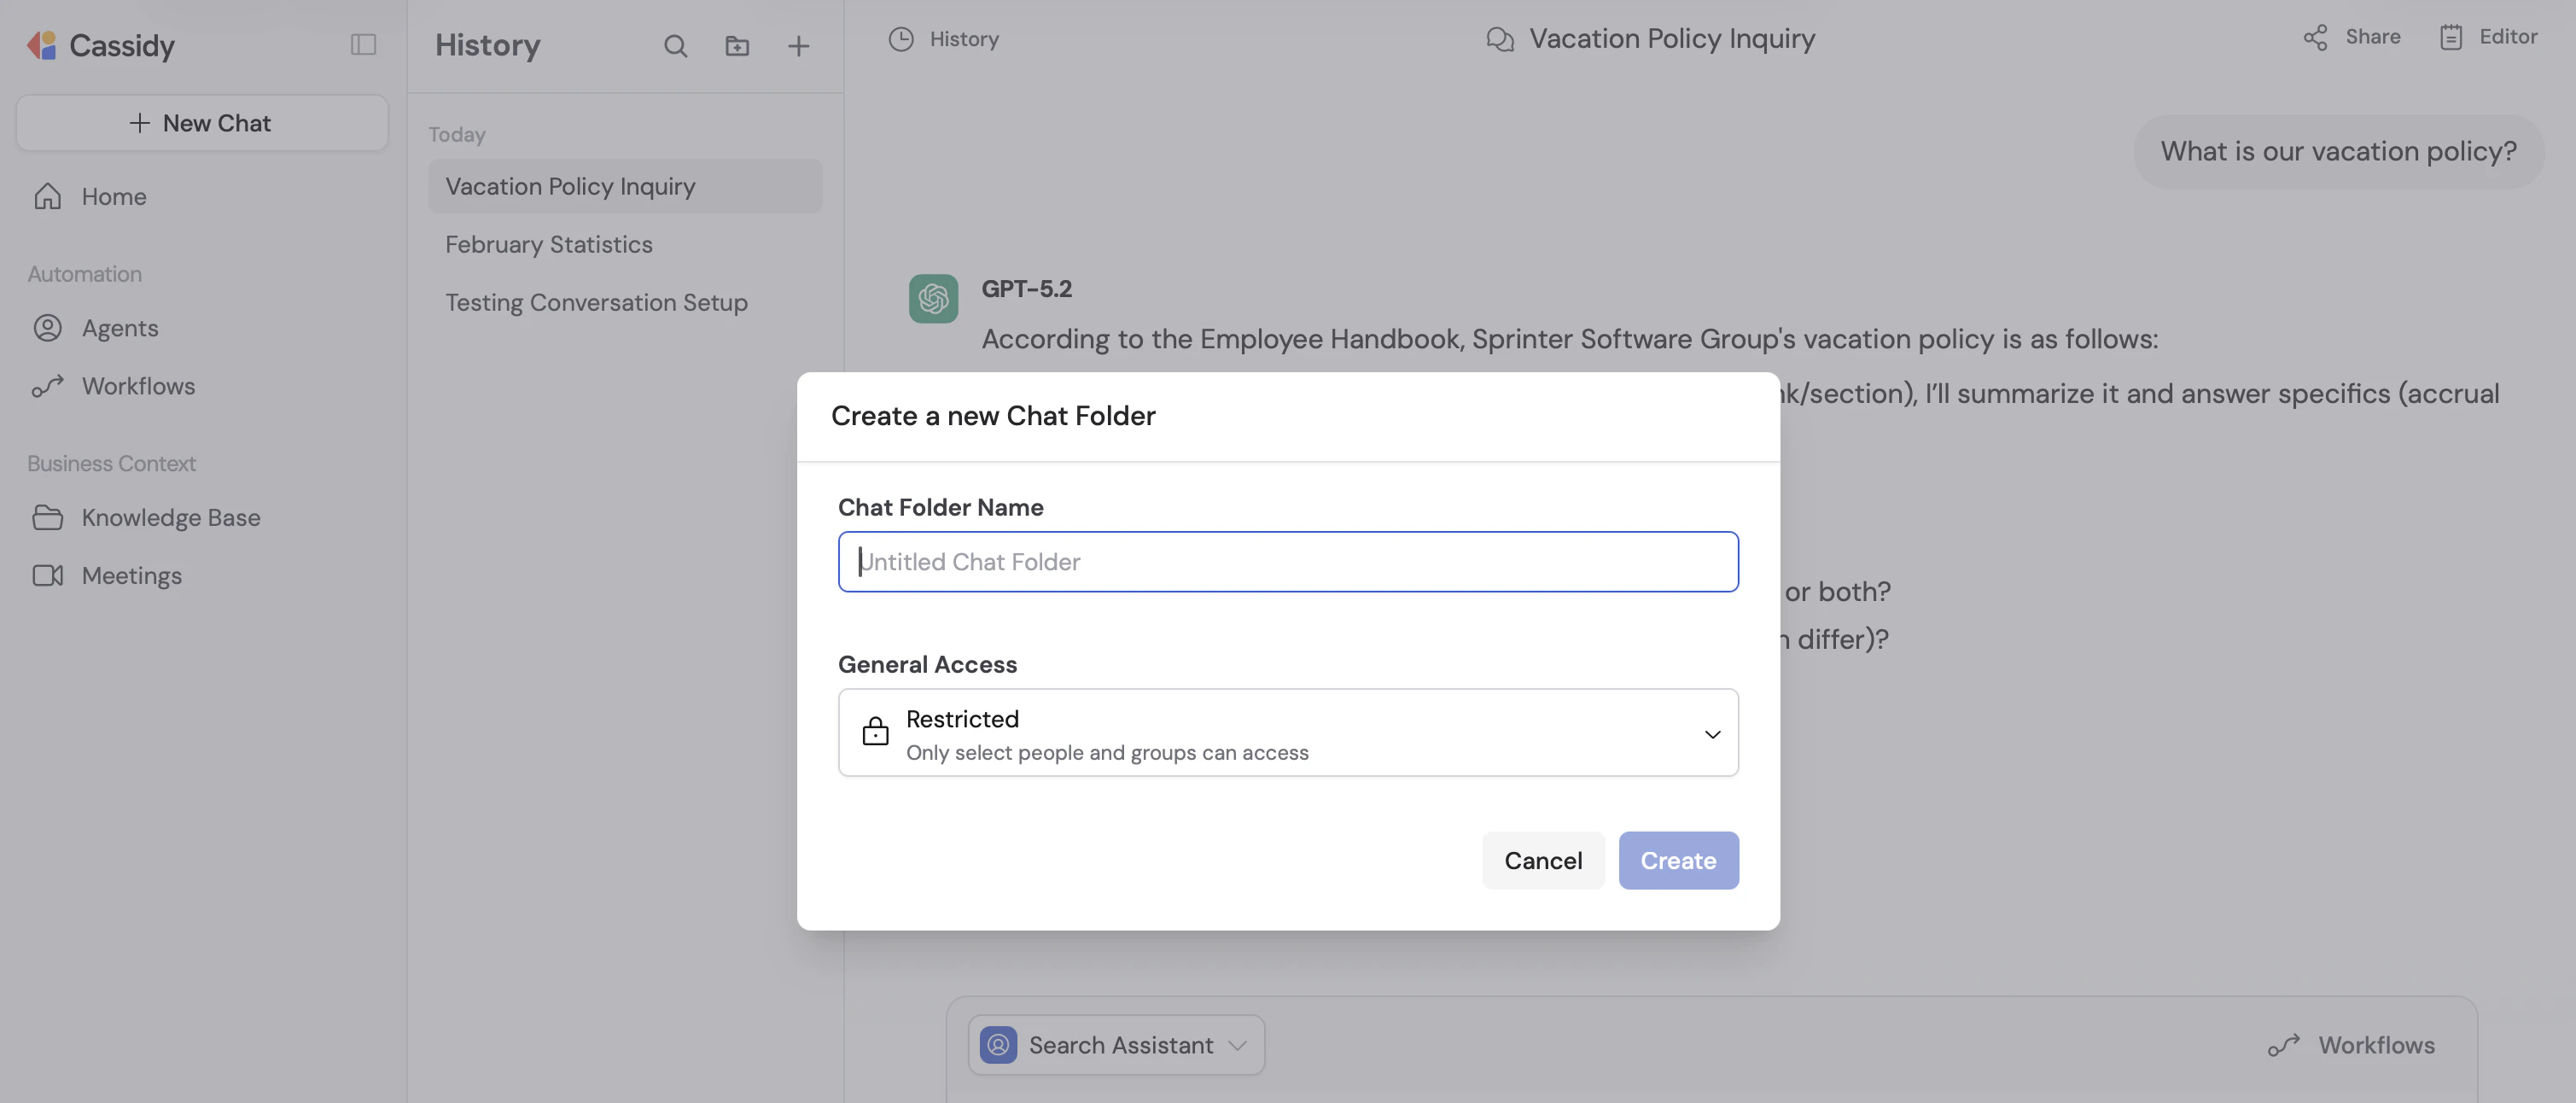Click the plus icon in History header

tap(798, 46)
